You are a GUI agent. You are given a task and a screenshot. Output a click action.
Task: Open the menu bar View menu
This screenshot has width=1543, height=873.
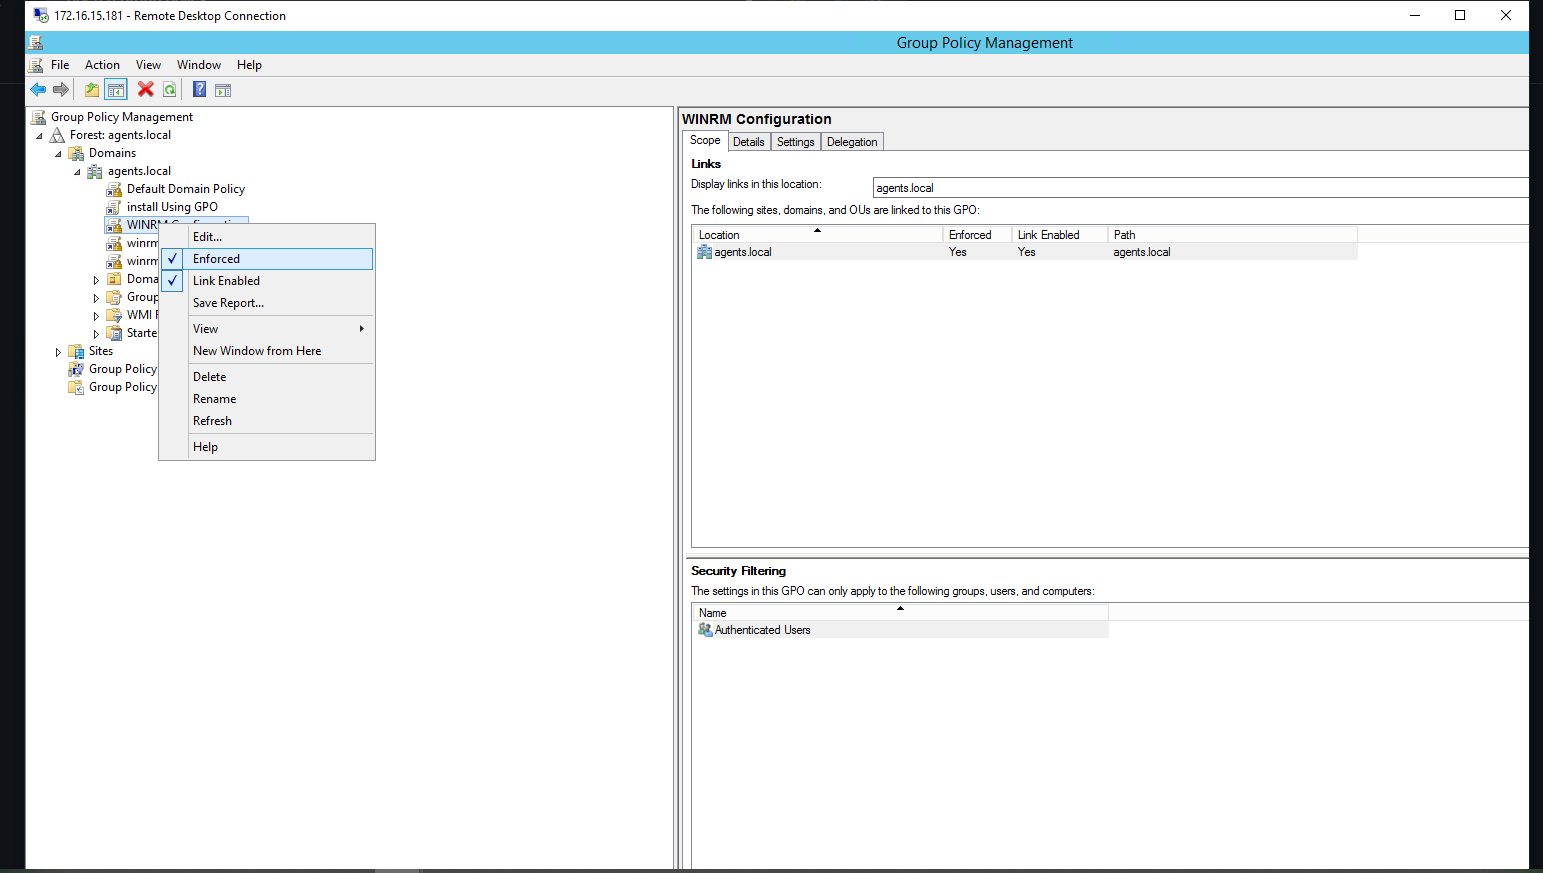click(x=148, y=65)
